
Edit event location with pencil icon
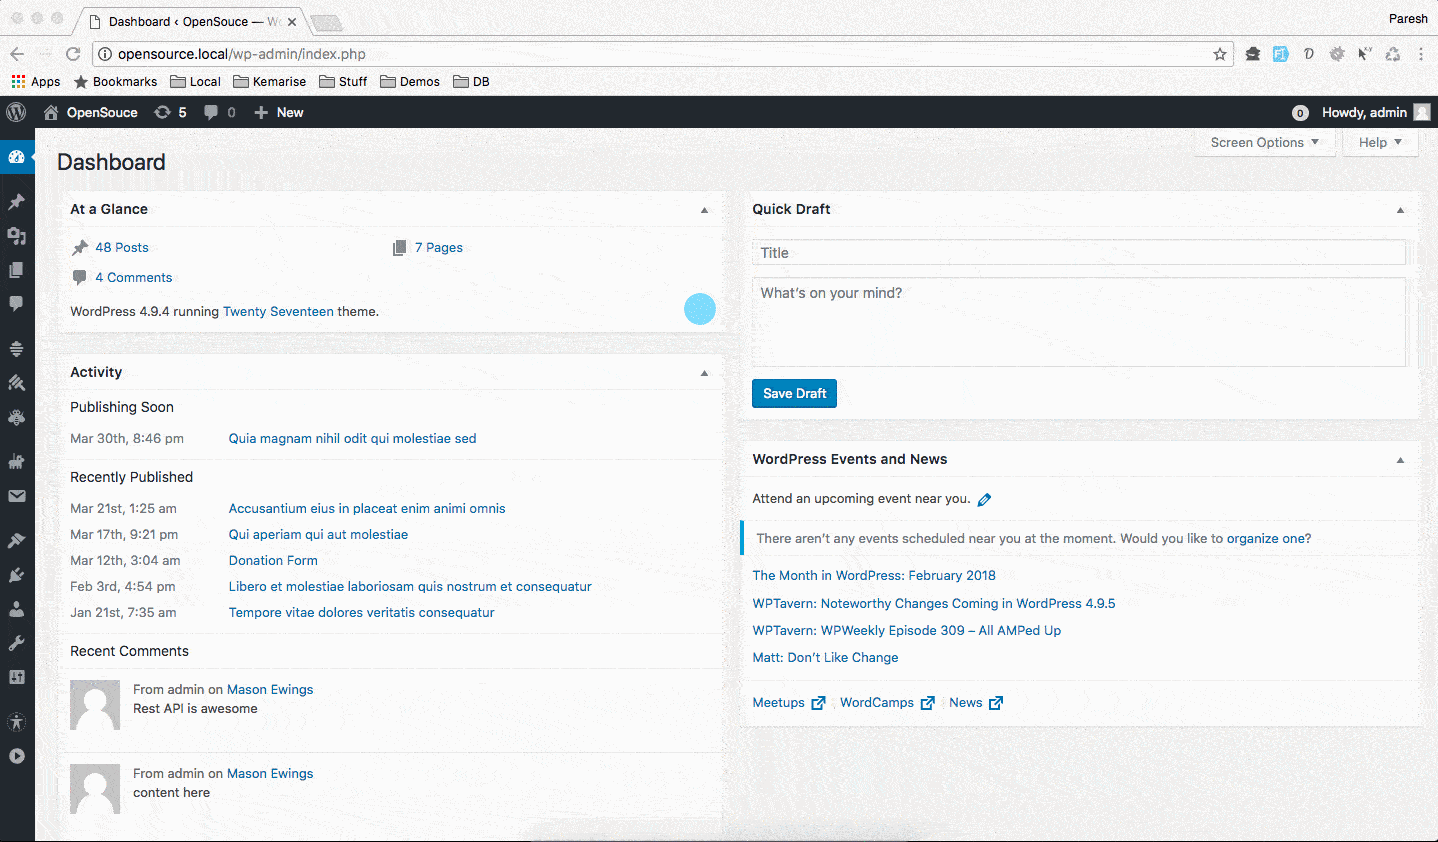point(984,499)
